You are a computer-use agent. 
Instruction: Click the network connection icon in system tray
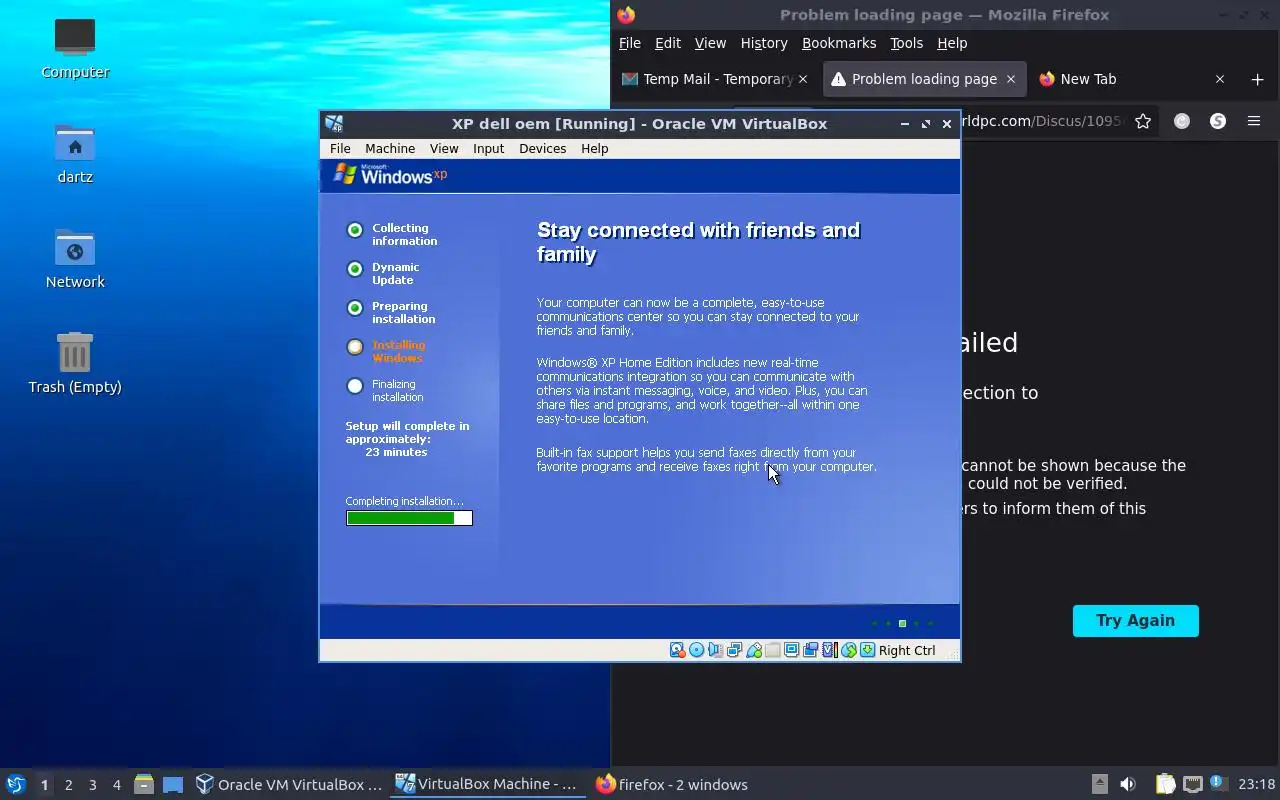coord(1192,784)
